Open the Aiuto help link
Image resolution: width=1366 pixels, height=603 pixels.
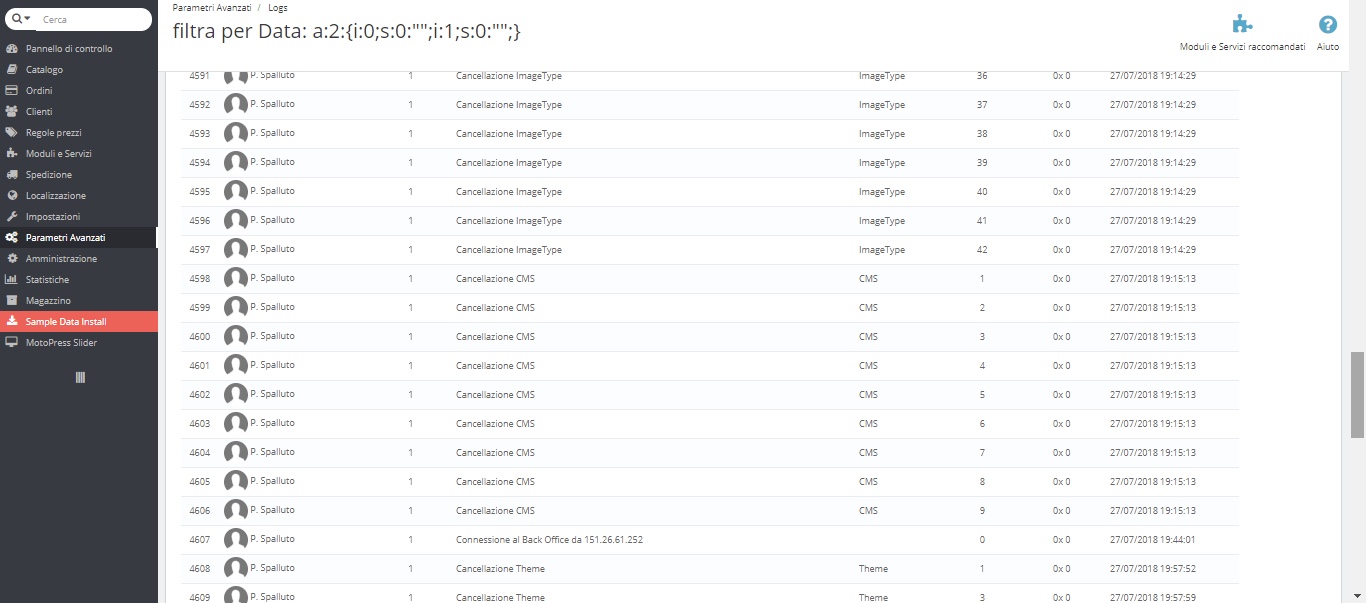1328,34
